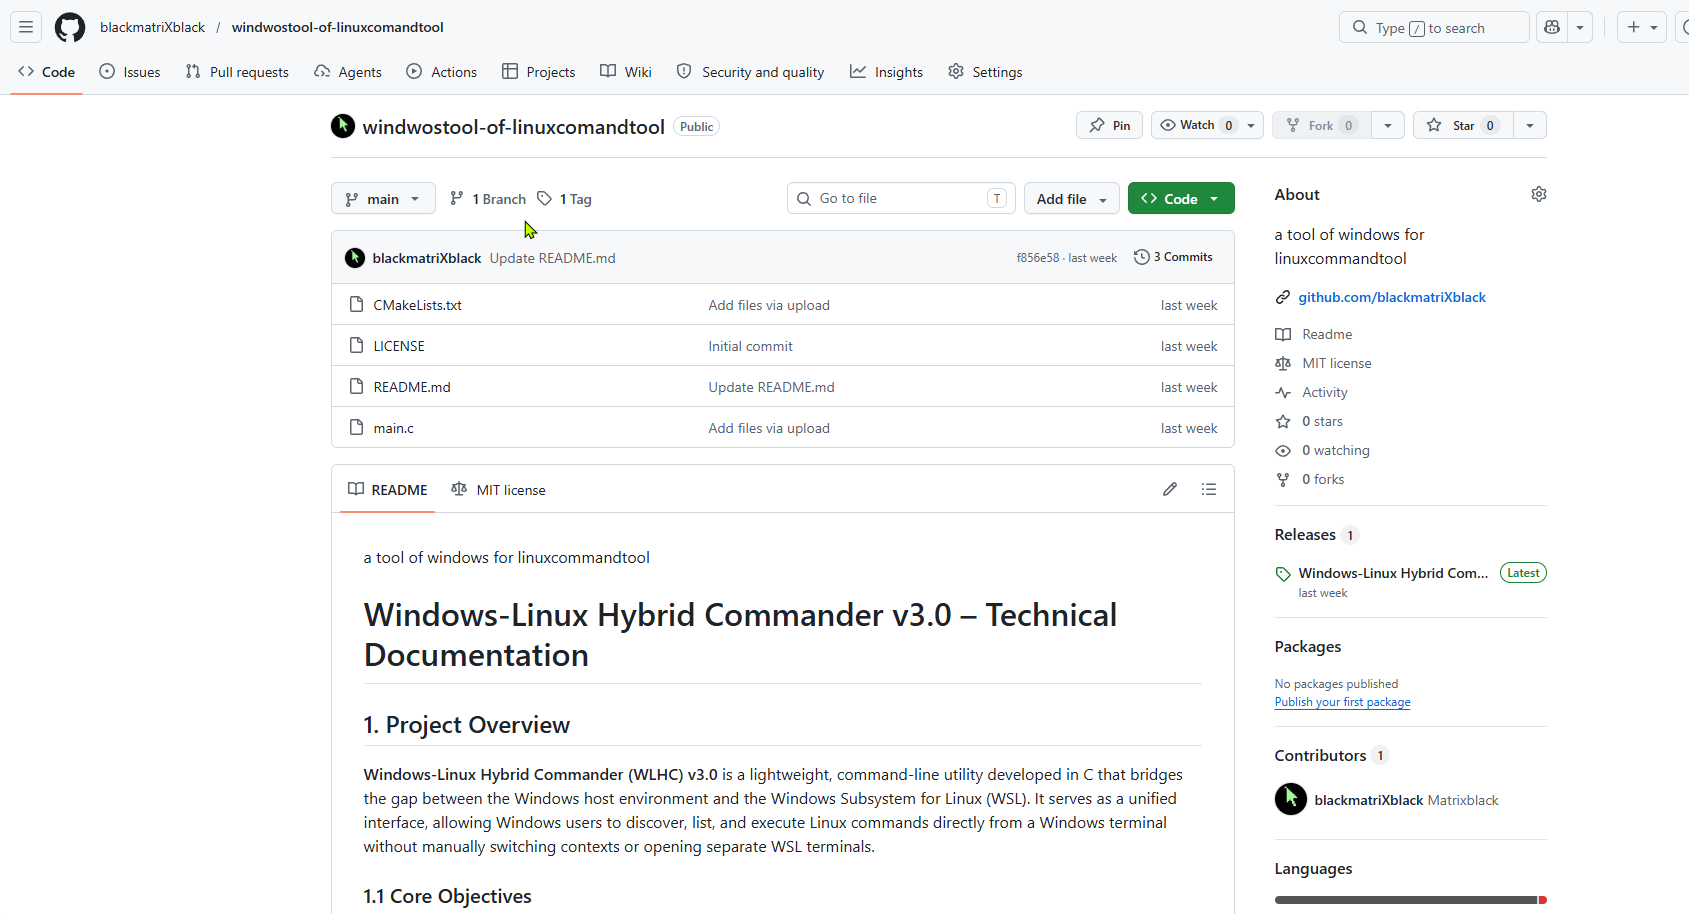Edit About settings with gear icon
The width and height of the screenshot is (1689, 914).
1539,194
